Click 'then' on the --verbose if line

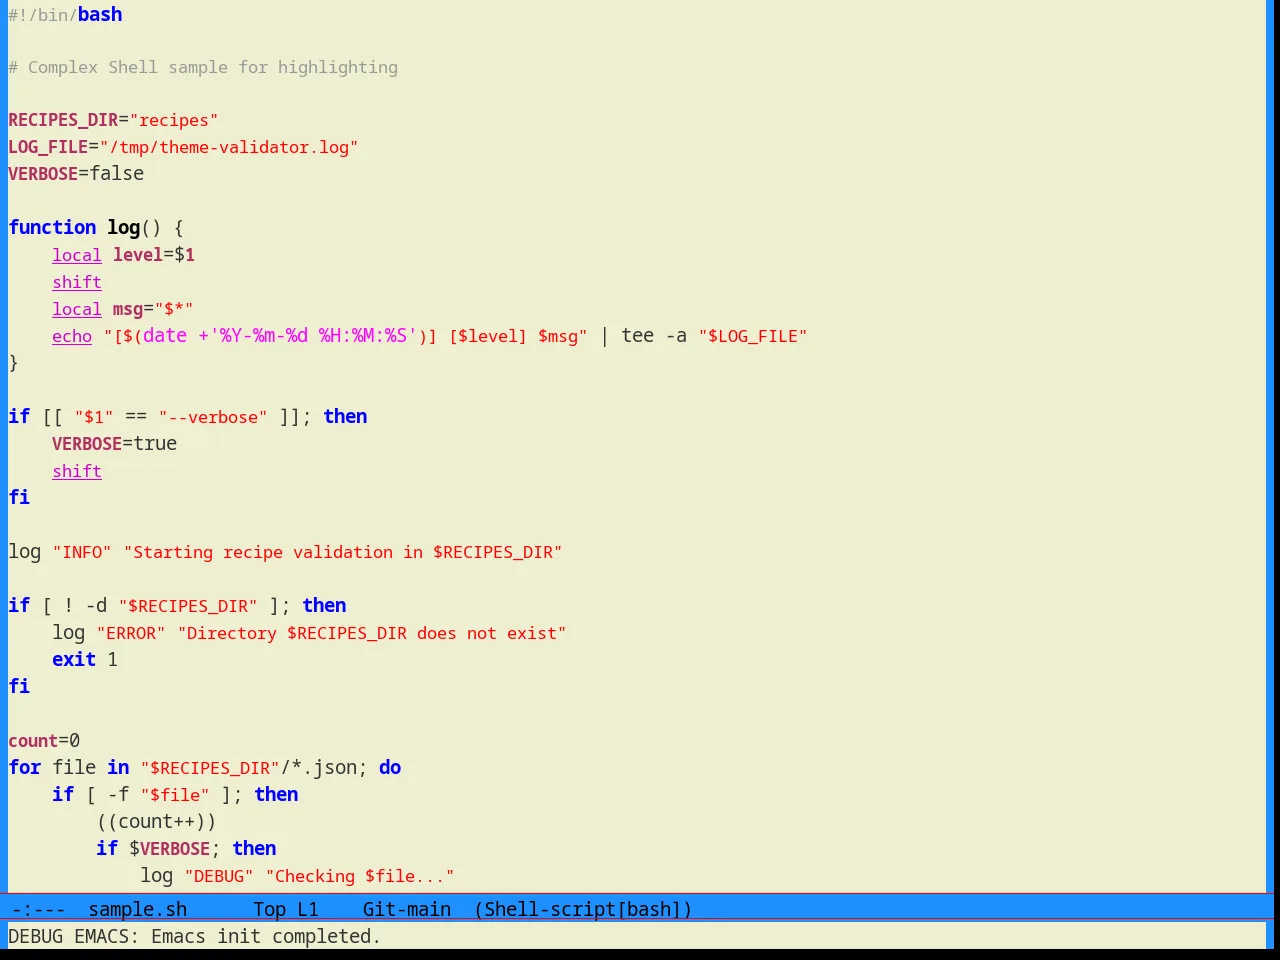[x=345, y=417]
